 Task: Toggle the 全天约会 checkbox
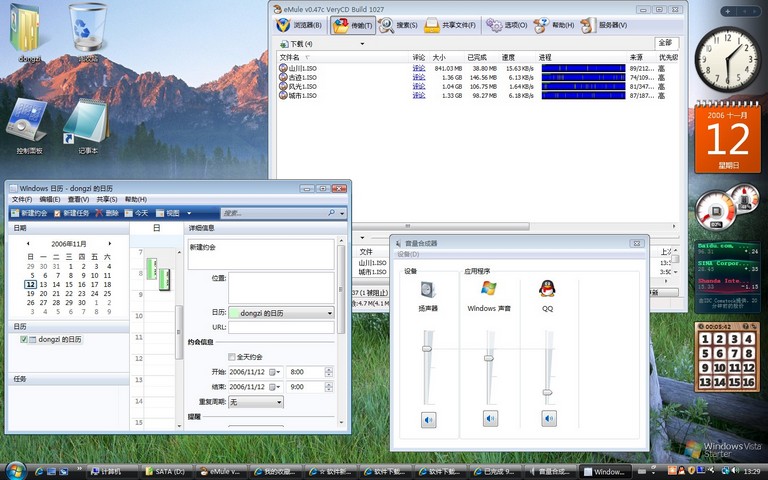[232, 357]
